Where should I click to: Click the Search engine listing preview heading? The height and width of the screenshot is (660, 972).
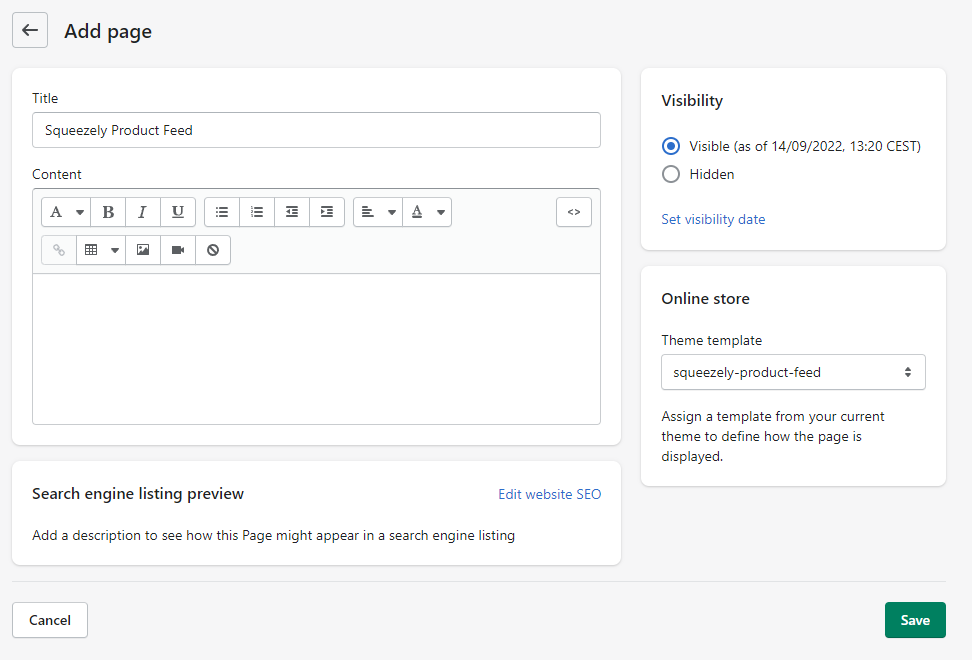pos(138,494)
